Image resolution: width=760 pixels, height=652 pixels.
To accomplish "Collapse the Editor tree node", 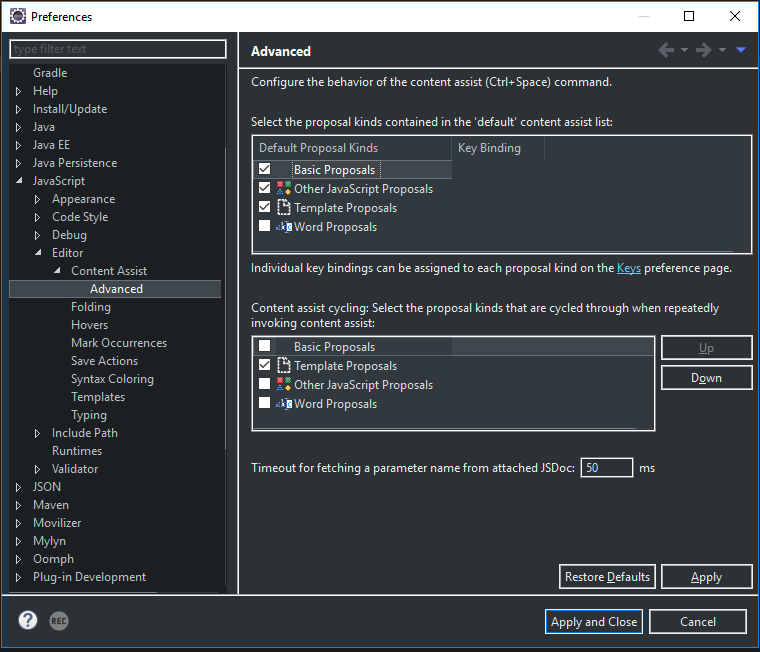I will click(x=38, y=252).
